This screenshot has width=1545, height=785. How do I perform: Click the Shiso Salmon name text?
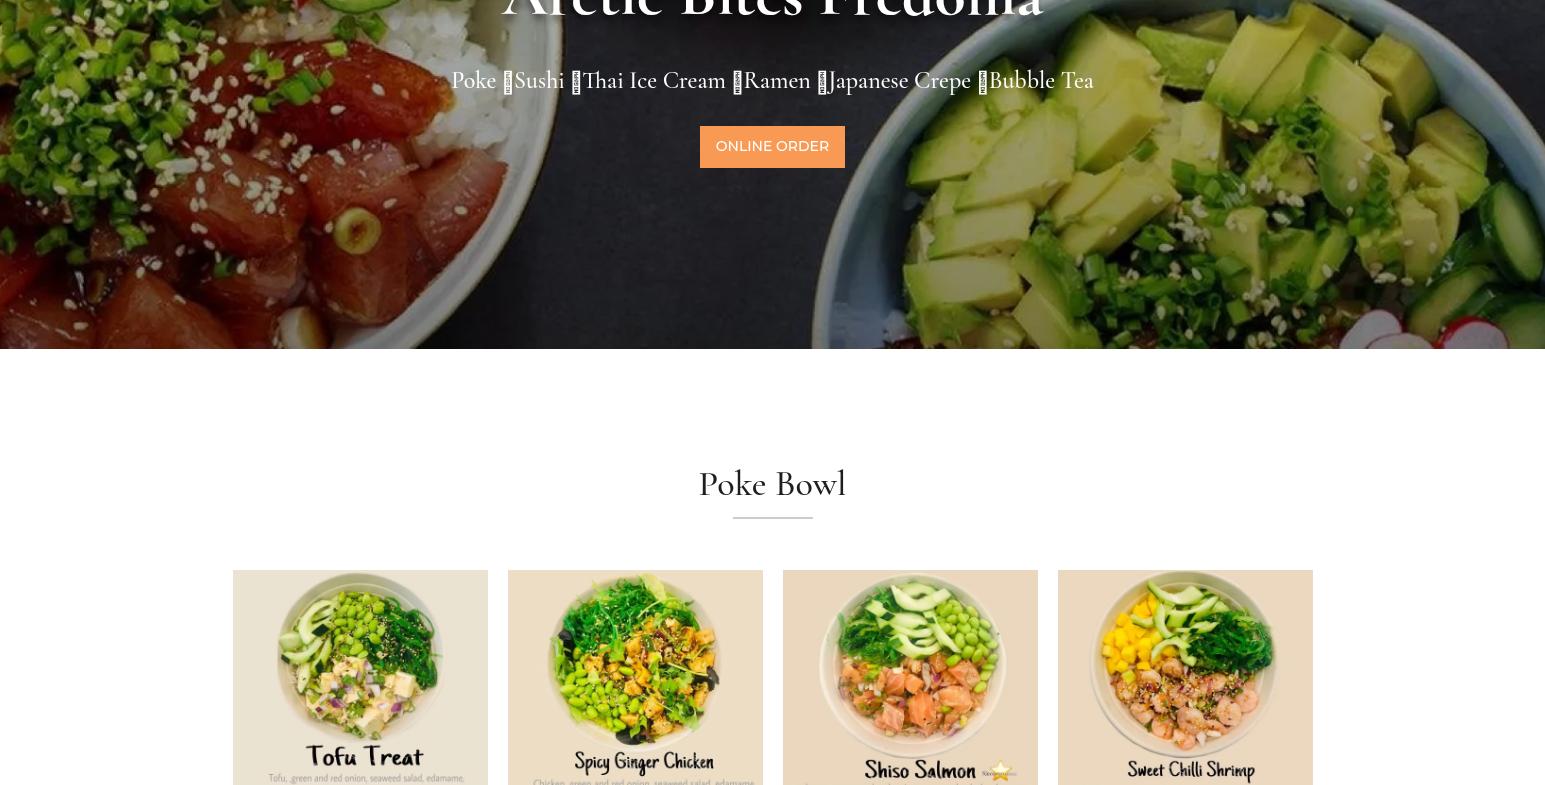click(x=920, y=770)
